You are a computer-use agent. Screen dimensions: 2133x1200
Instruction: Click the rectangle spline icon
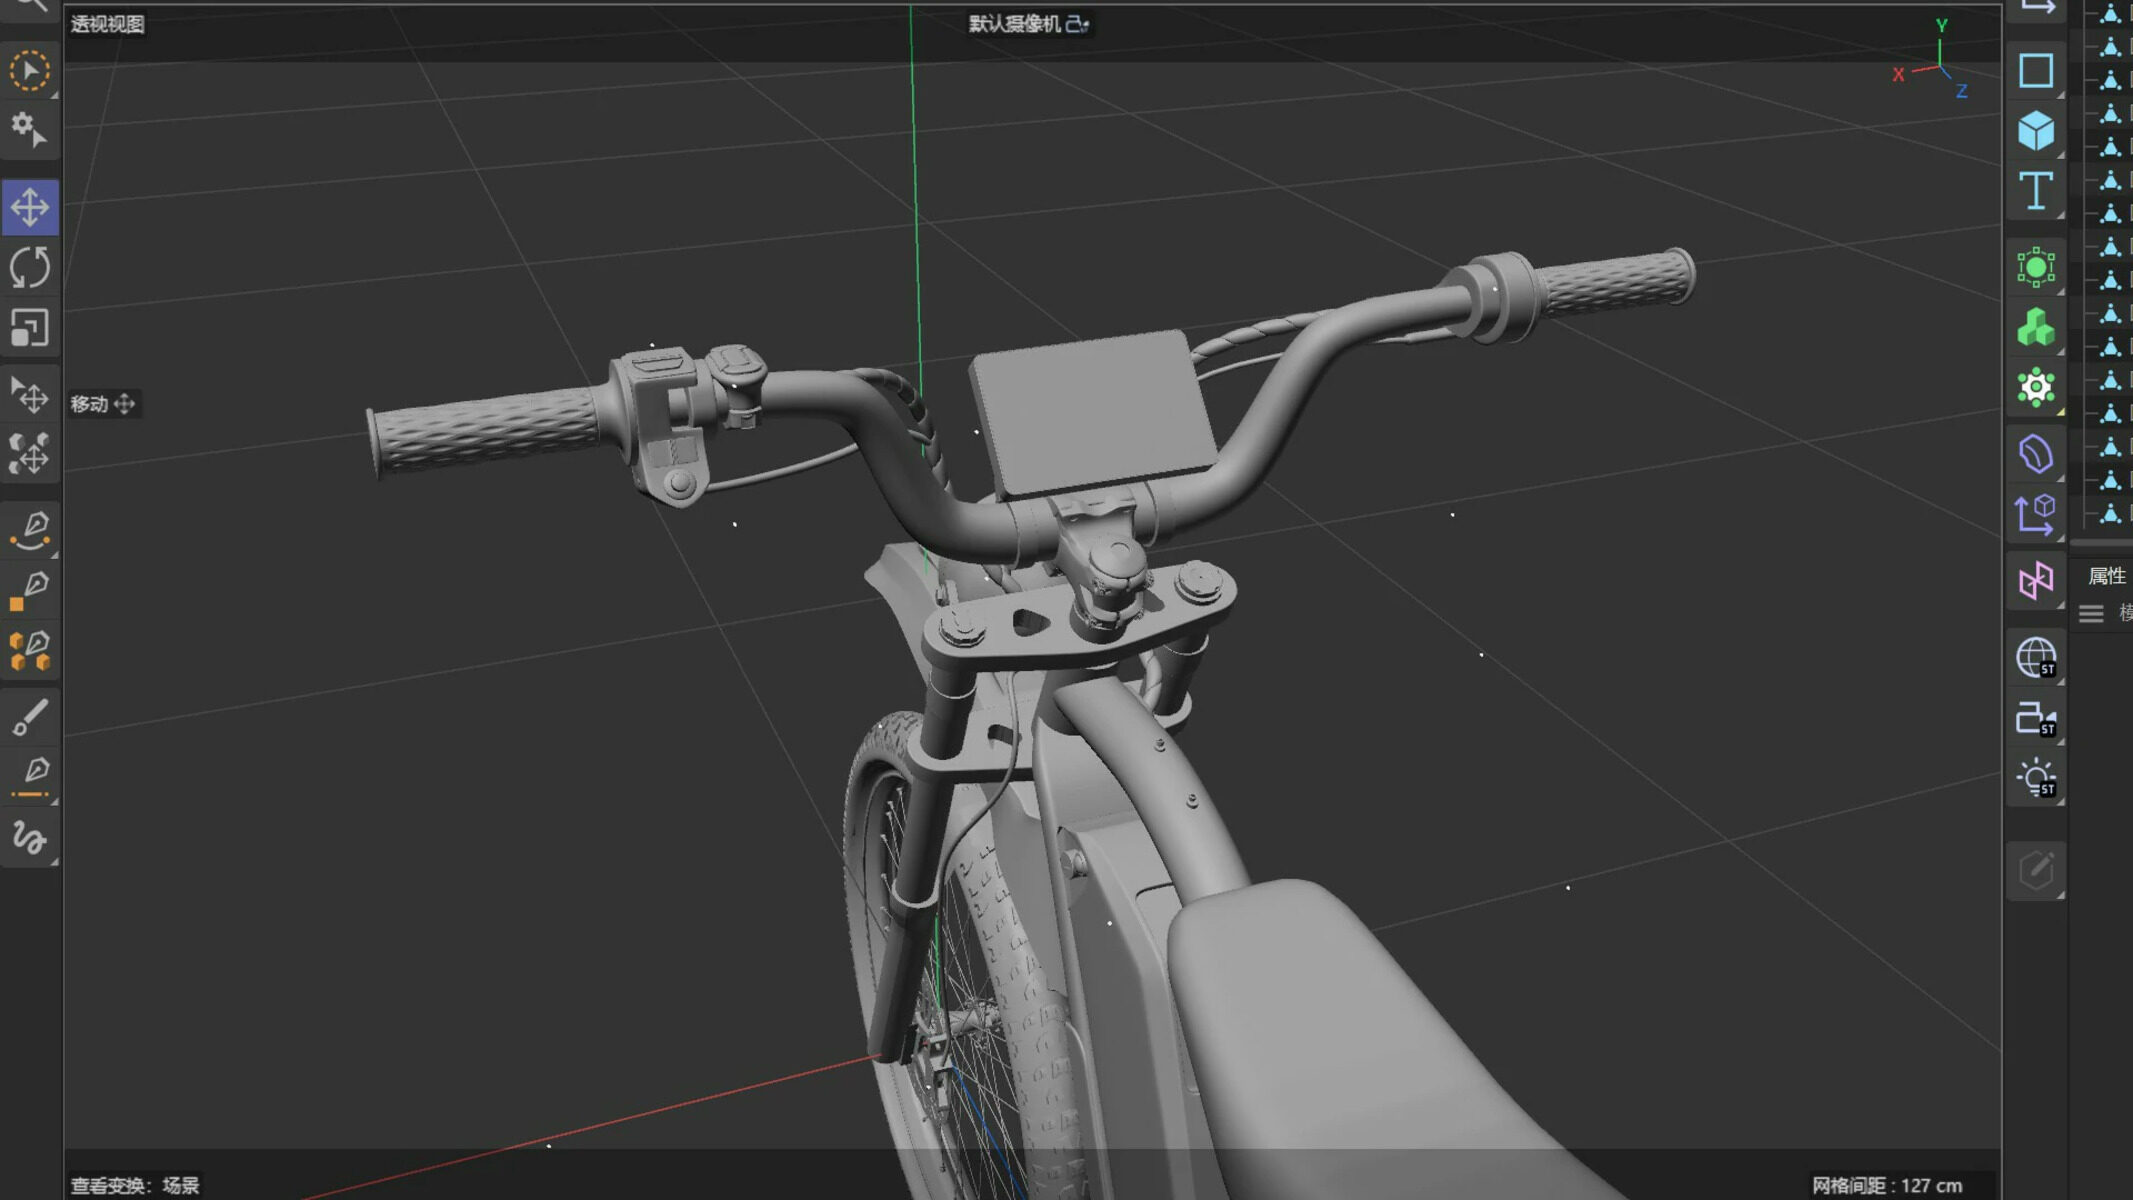[2036, 71]
